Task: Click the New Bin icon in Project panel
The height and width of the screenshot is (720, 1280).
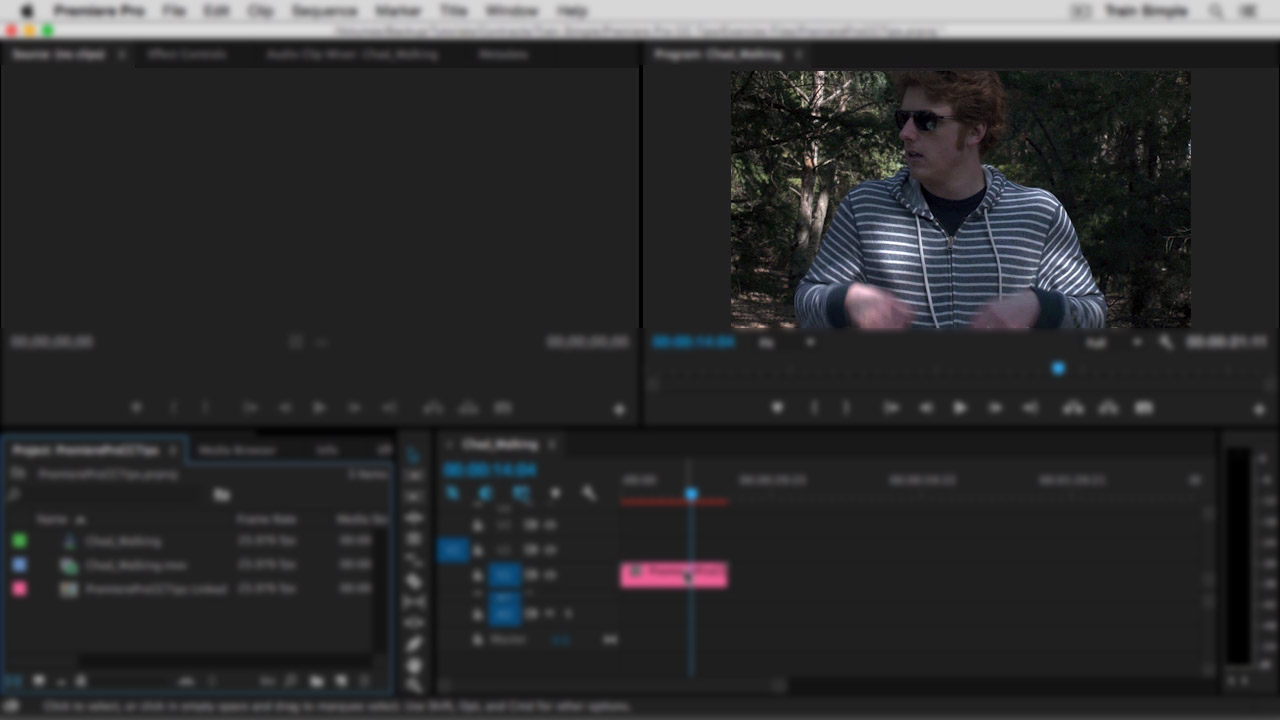Action: pos(317,681)
